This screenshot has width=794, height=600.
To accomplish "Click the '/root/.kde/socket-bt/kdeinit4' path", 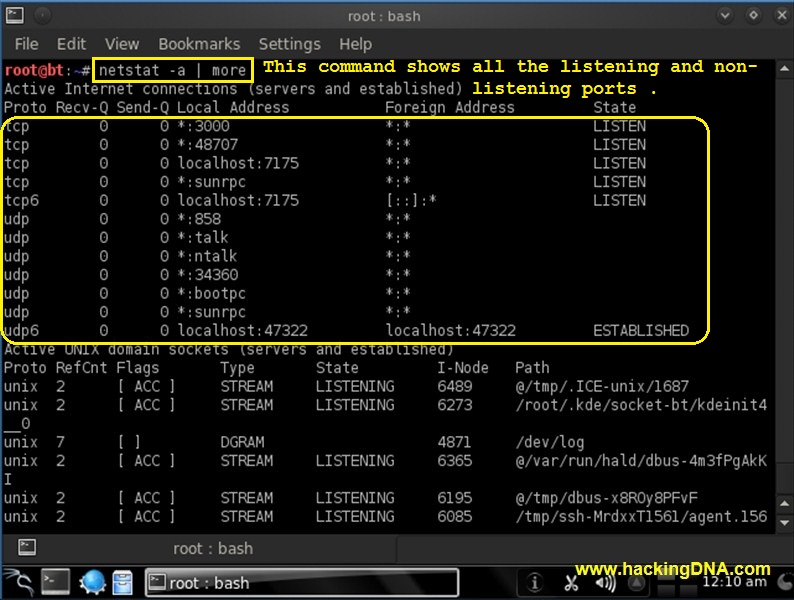I will click(641, 405).
